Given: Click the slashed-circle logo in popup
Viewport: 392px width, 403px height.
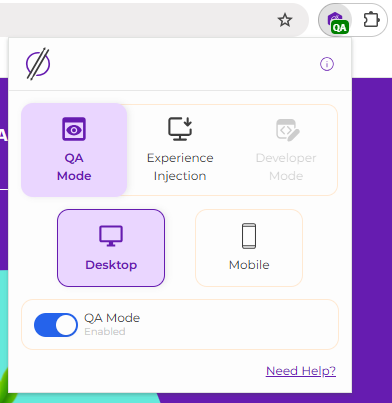Looking at the screenshot, I should tap(38, 64).
